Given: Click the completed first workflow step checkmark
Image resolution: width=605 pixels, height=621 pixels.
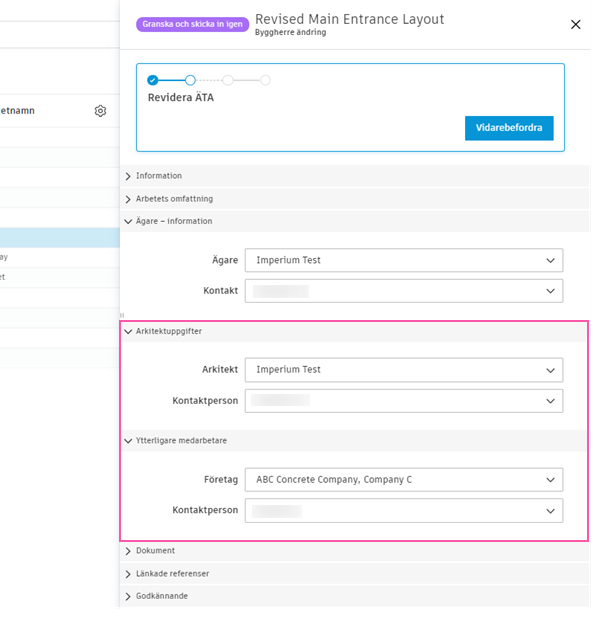Looking at the screenshot, I should 152,80.
